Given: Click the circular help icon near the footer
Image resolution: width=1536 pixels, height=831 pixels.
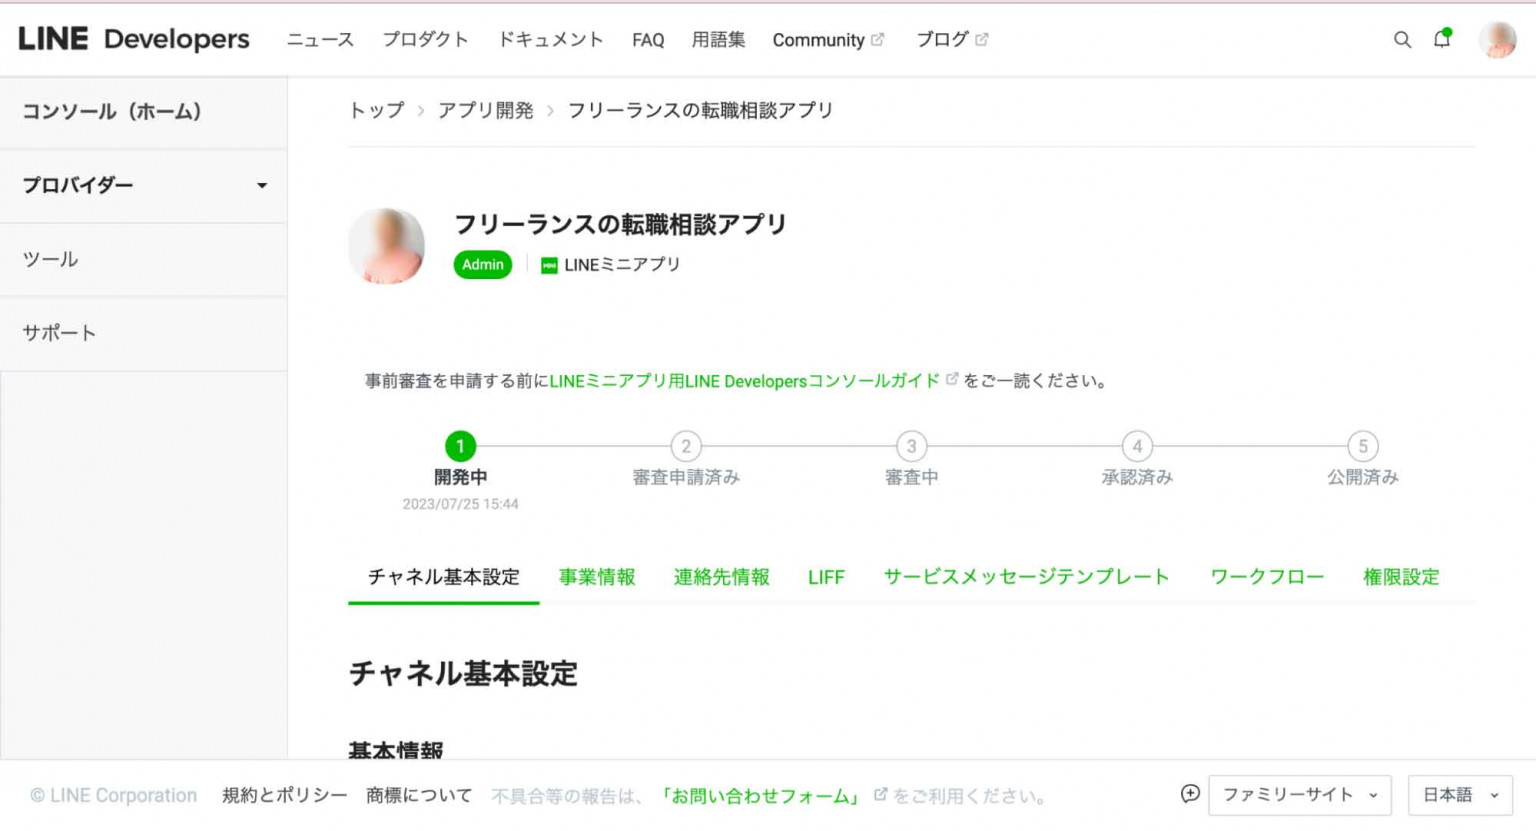Looking at the screenshot, I should 1189,794.
